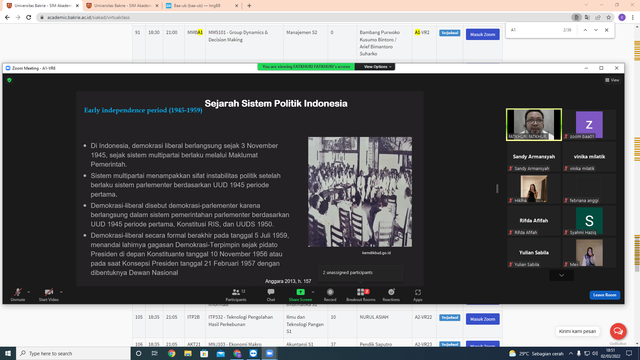Go to next find-in-page match
This screenshot has height=360, width=640.
(596, 30)
